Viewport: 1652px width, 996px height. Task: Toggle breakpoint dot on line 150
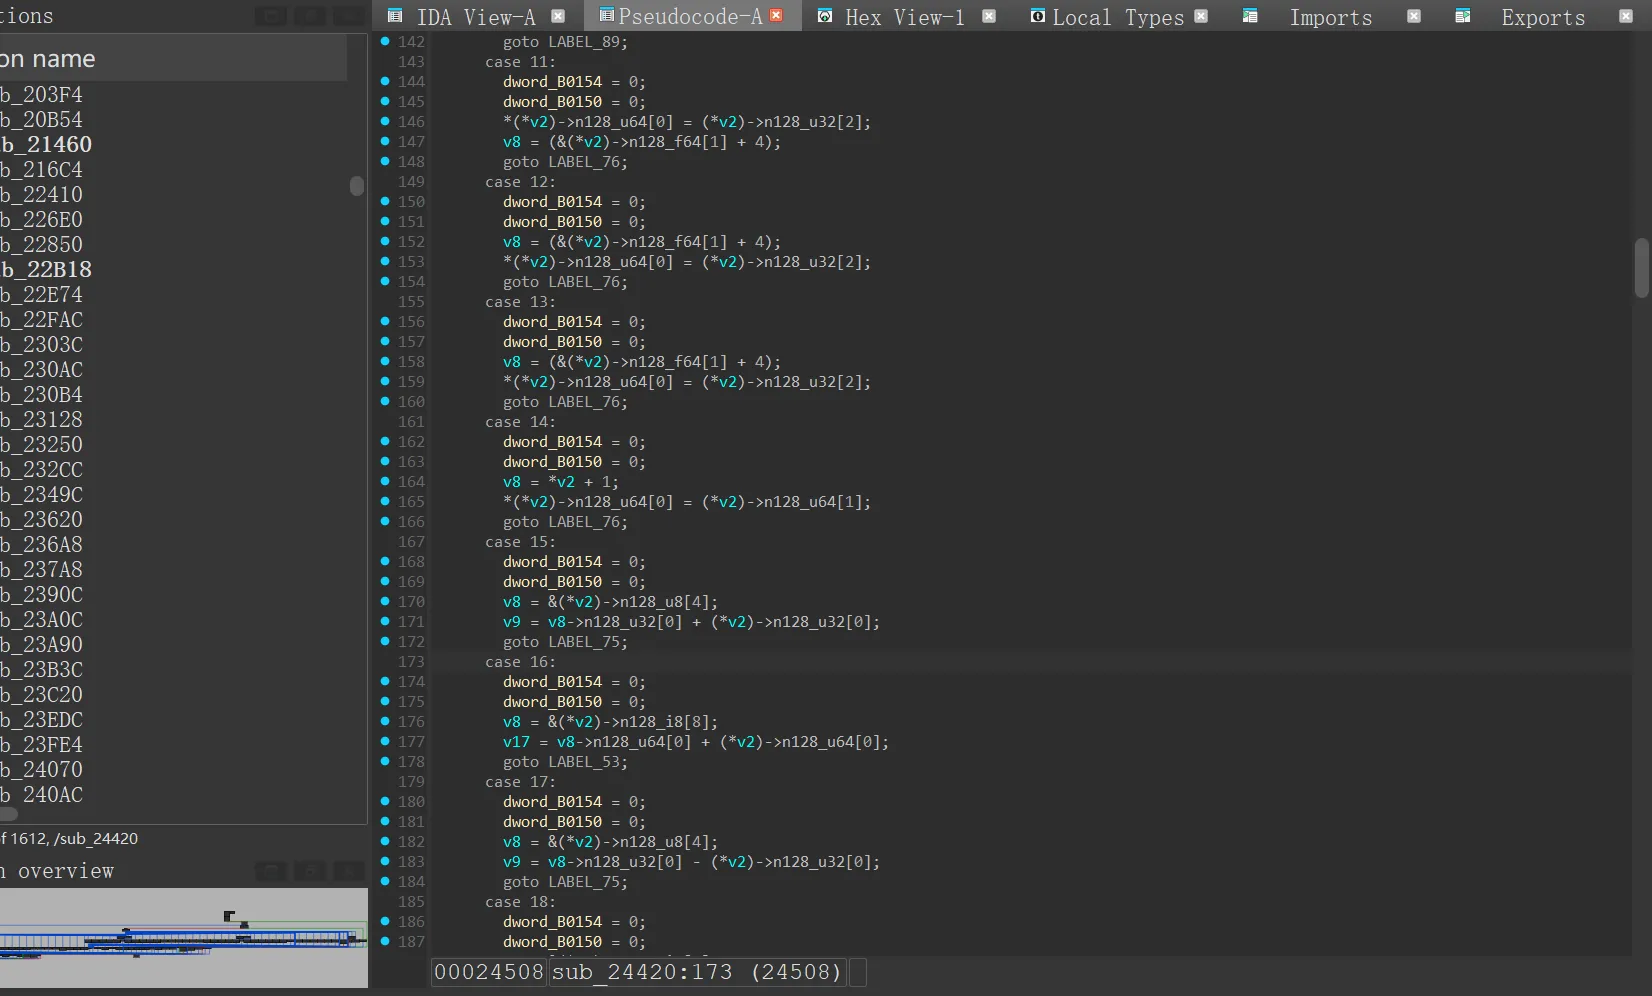[x=385, y=201]
